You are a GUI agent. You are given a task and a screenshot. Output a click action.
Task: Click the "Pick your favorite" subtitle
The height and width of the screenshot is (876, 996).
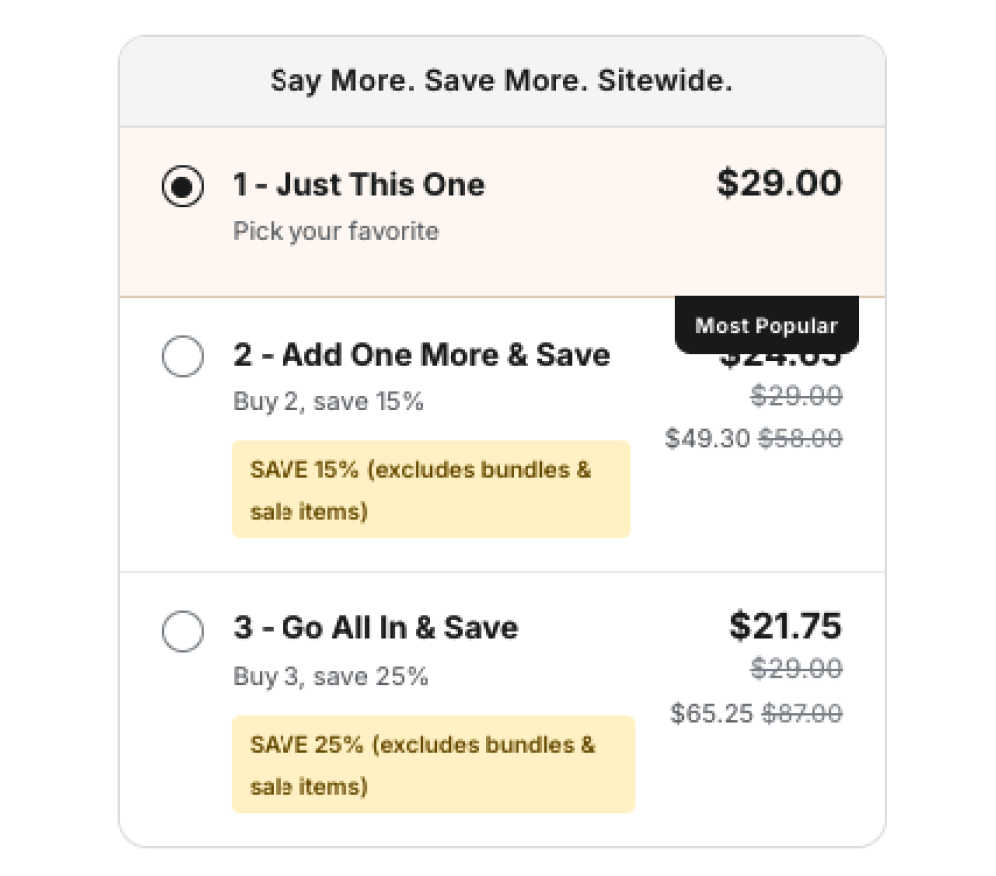pyautogui.click(x=336, y=232)
